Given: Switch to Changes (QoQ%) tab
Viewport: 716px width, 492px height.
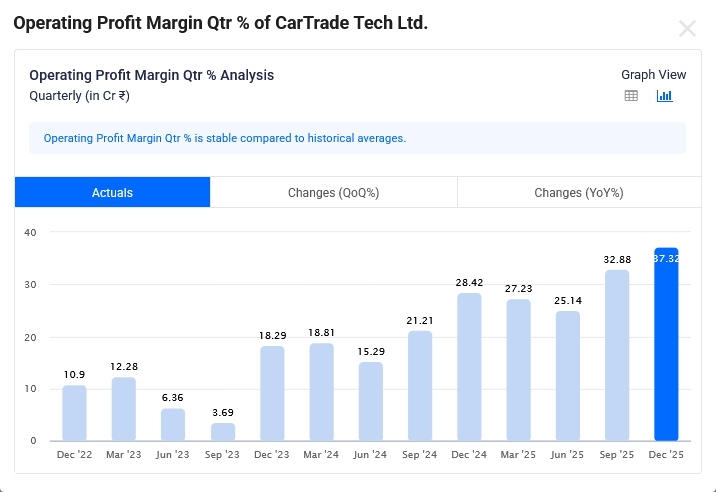Looking at the screenshot, I should point(333,193).
